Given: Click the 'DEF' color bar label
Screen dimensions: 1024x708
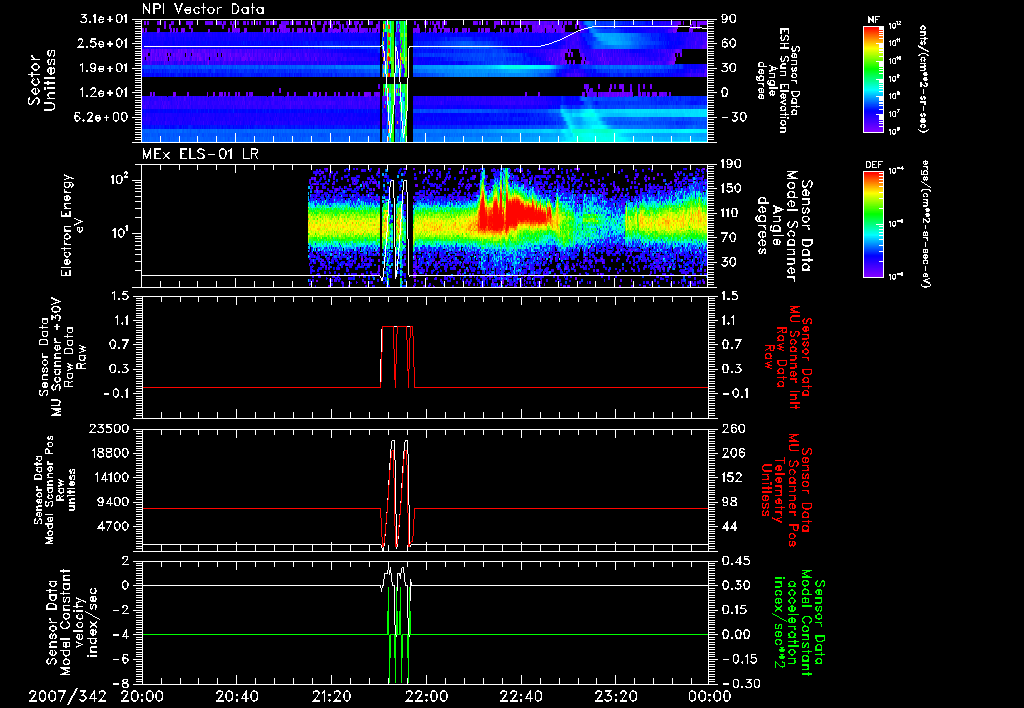Looking at the screenshot, I should tap(874, 165).
